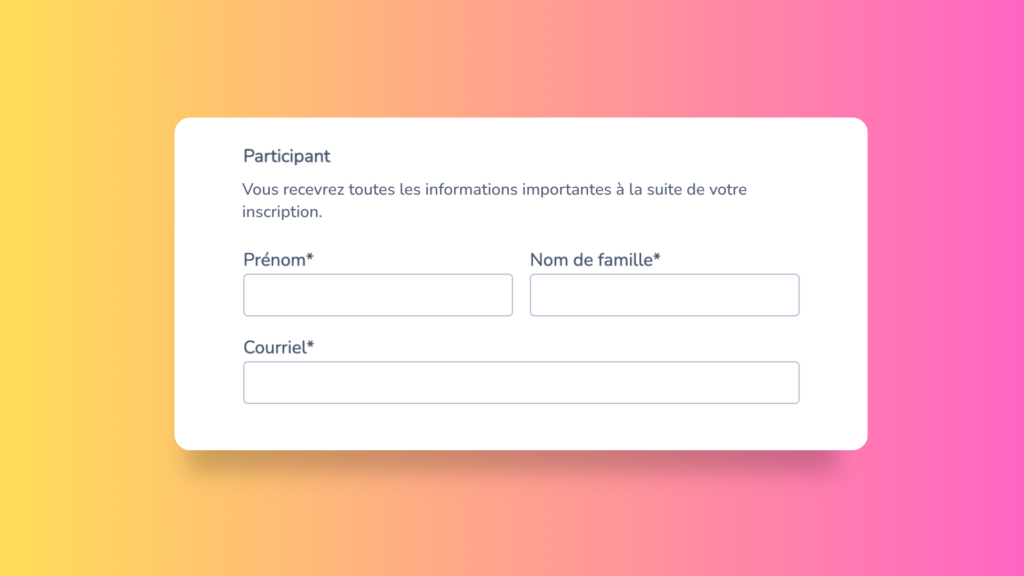Click inside the Nom de famille input field
The image size is (1024, 576).
pyautogui.click(x=664, y=294)
